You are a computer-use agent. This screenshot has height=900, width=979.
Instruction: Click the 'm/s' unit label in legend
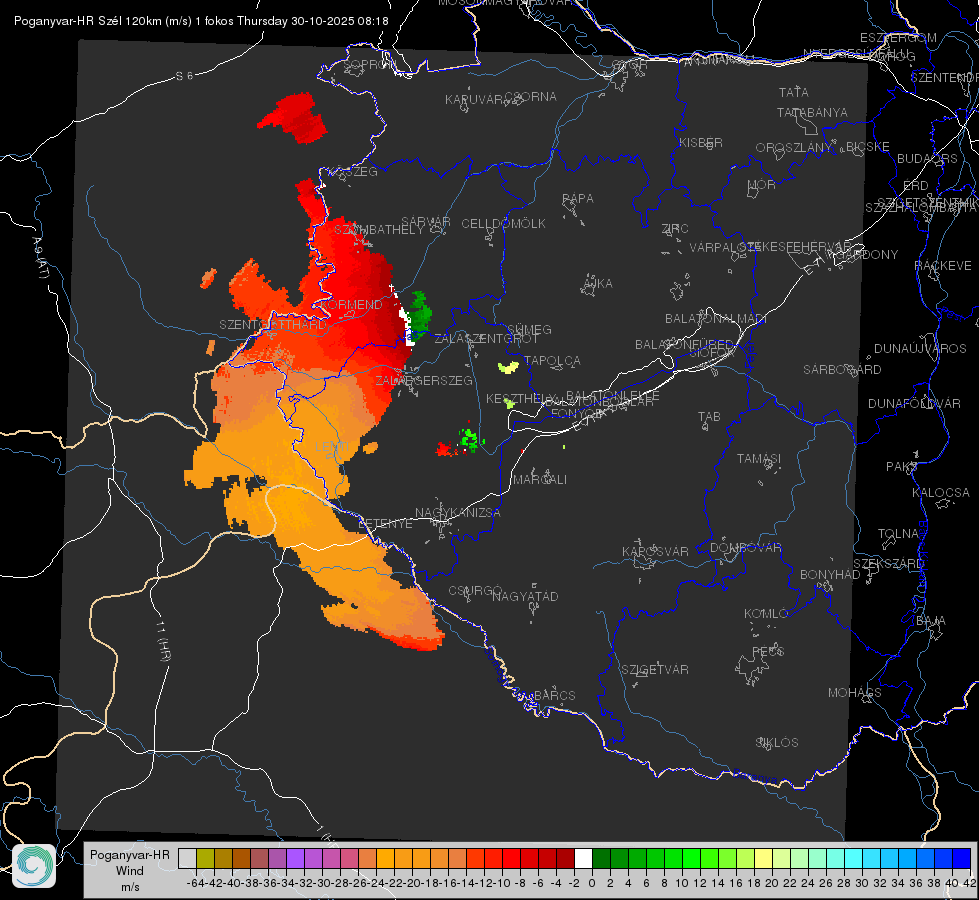(x=130, y=887)
